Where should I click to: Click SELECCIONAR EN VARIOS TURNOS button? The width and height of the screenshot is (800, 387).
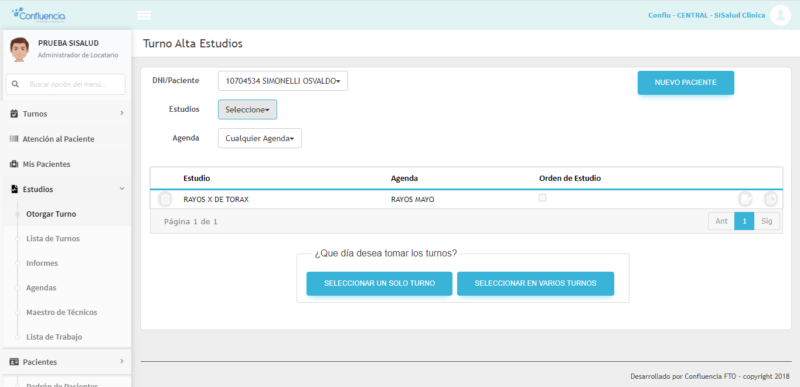coord(535,283)
